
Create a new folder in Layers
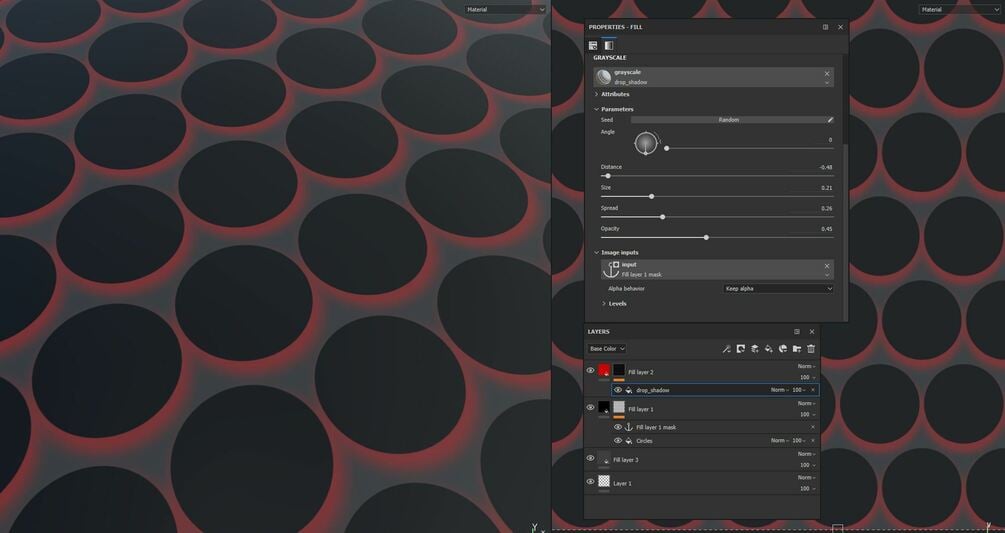797,348
